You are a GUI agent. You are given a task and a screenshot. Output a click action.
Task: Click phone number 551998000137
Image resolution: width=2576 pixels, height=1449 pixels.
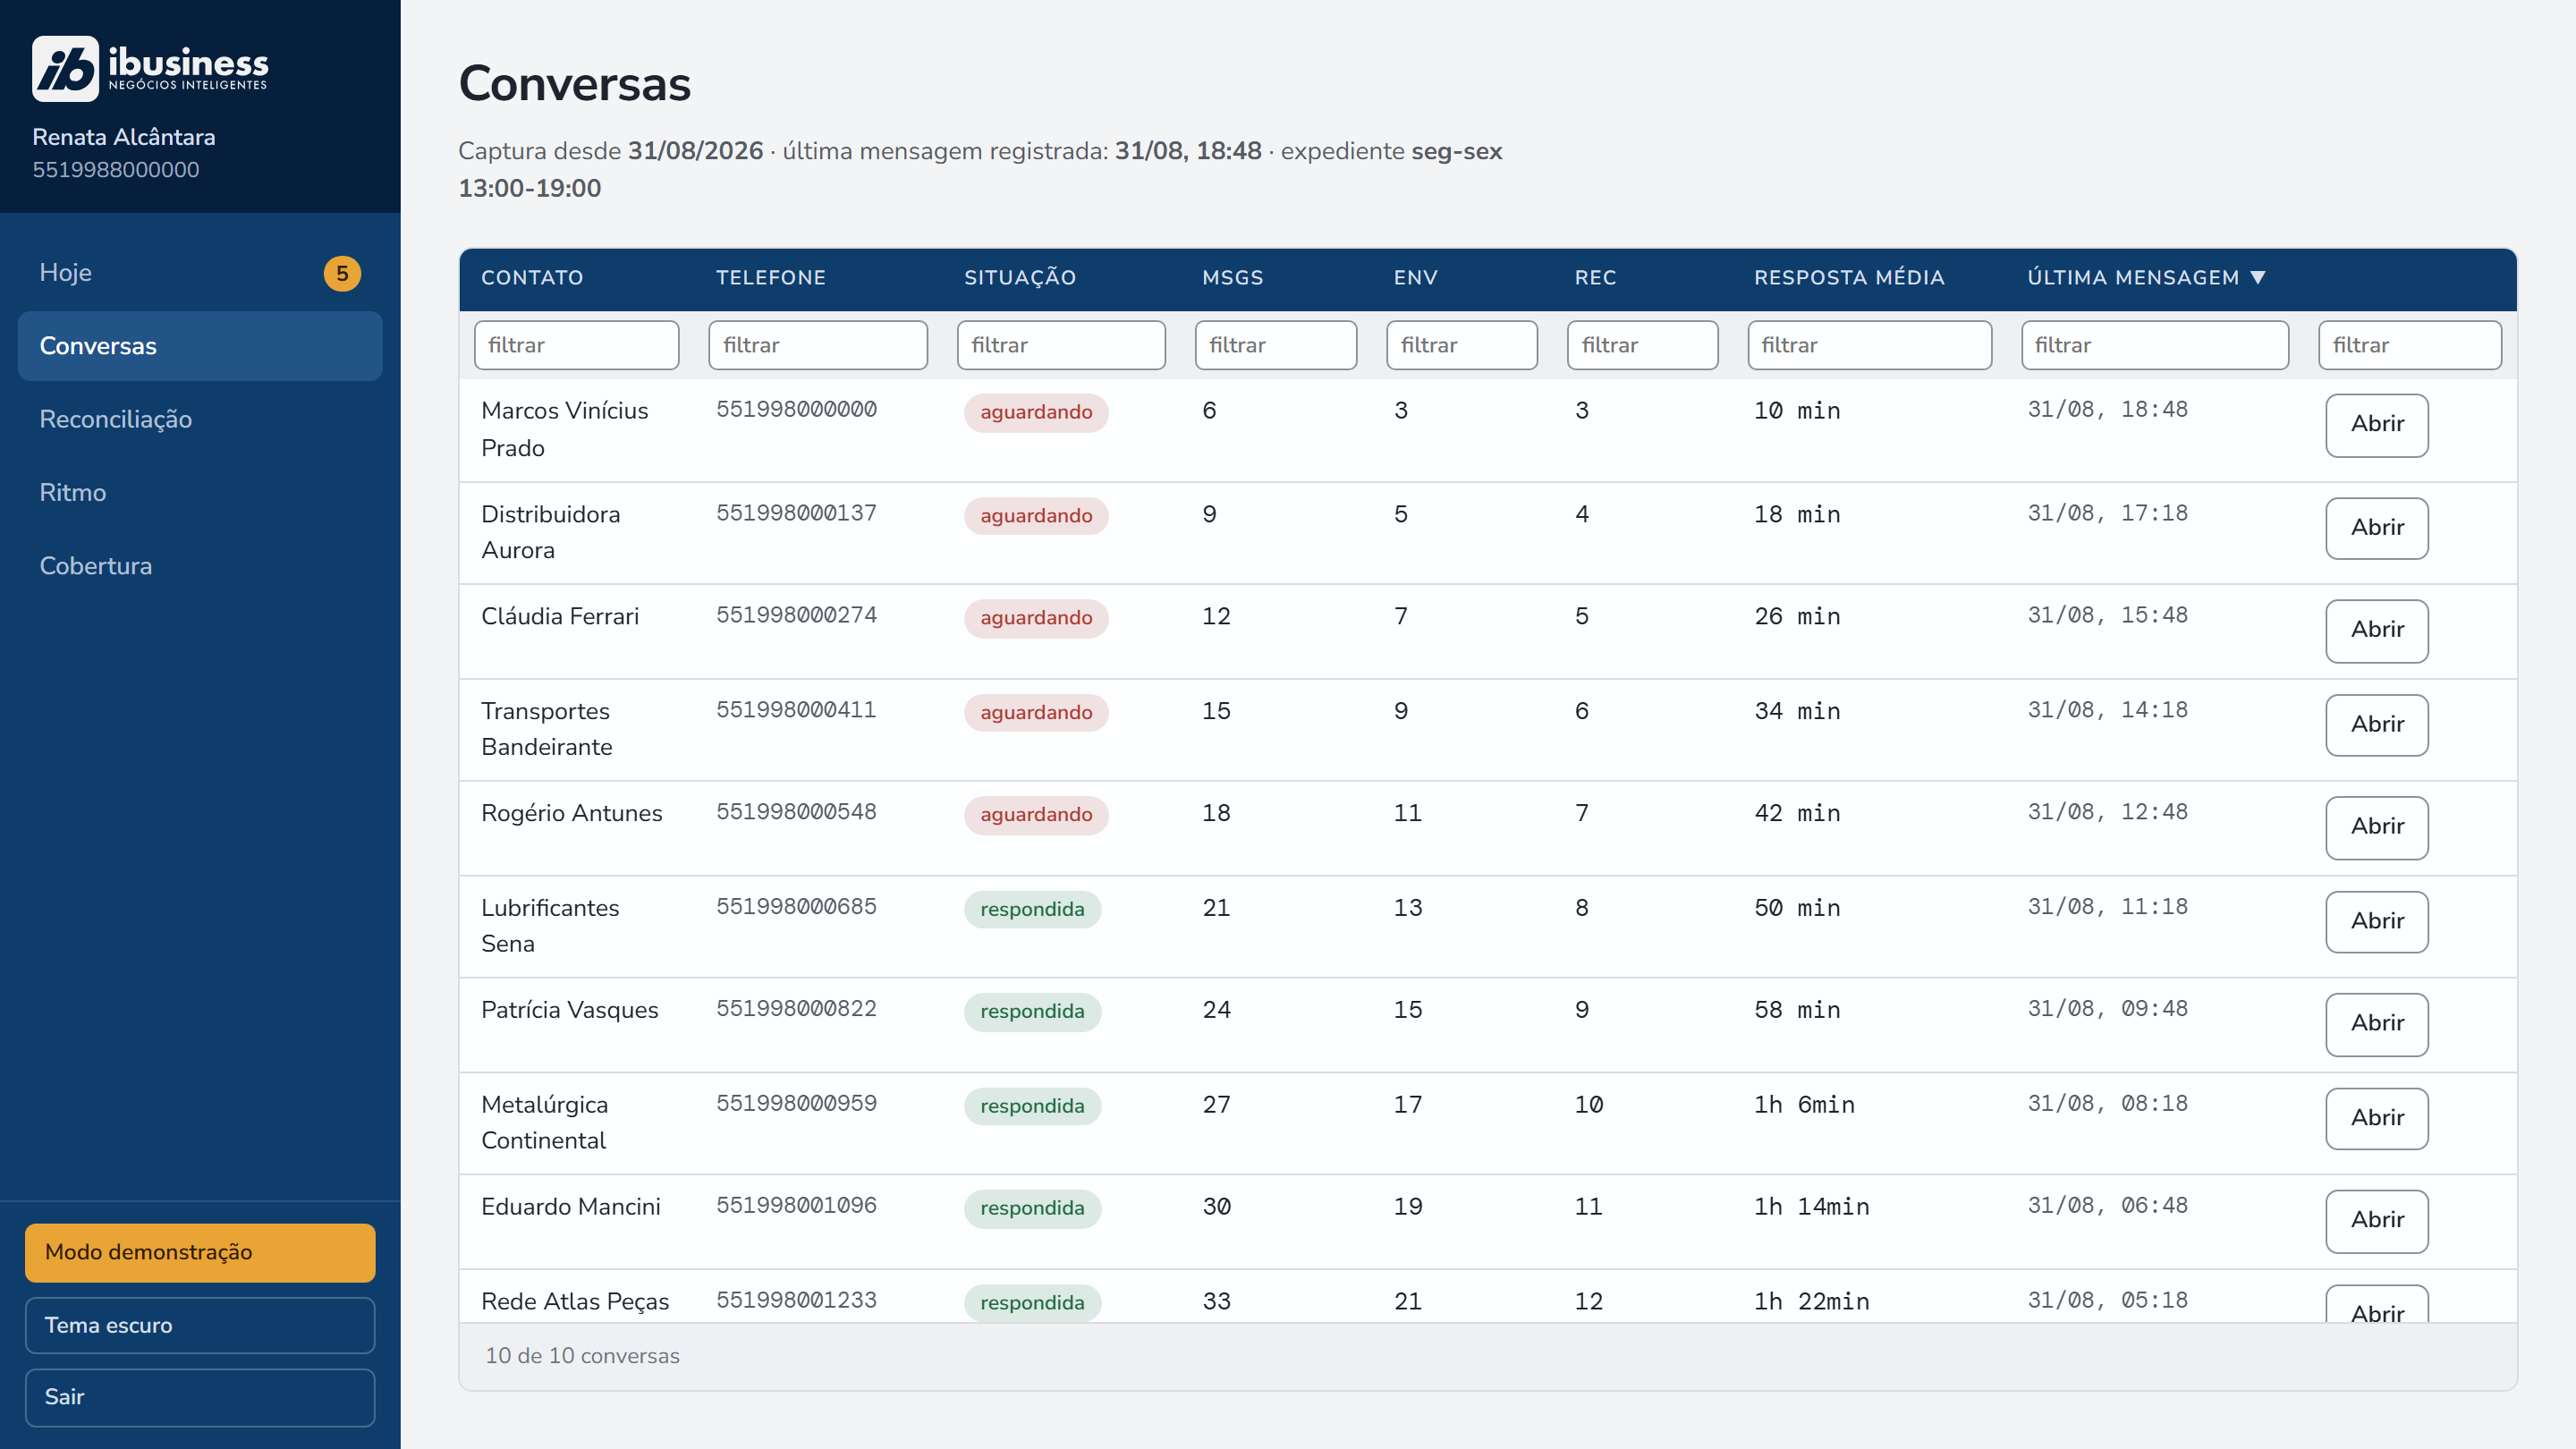pos(796,513)
